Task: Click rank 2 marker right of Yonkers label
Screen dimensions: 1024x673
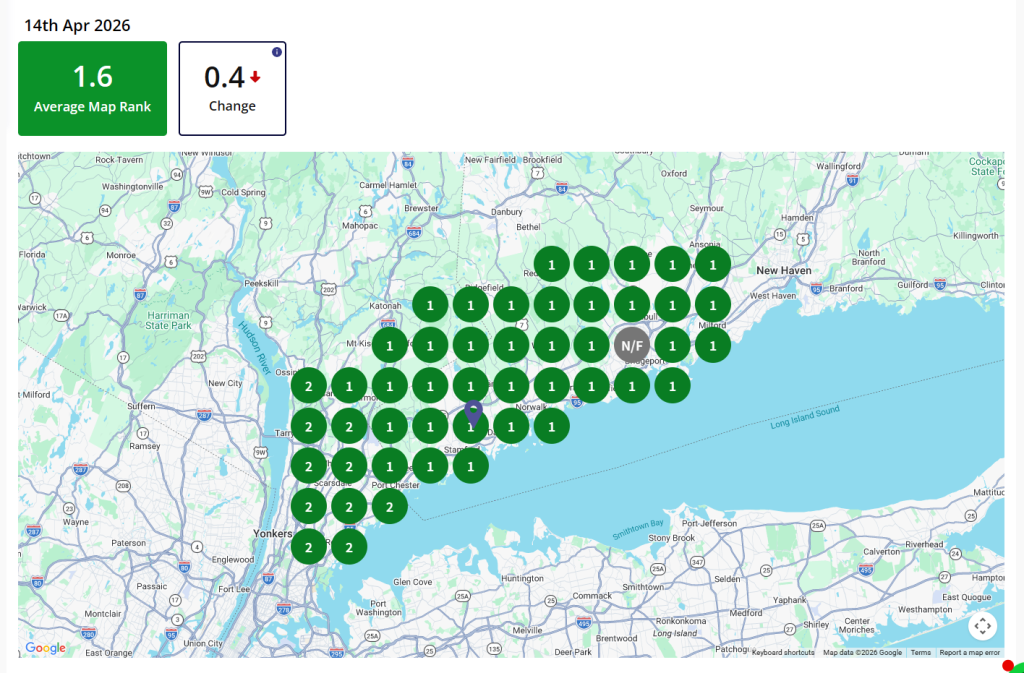Action: click(309, 547)
